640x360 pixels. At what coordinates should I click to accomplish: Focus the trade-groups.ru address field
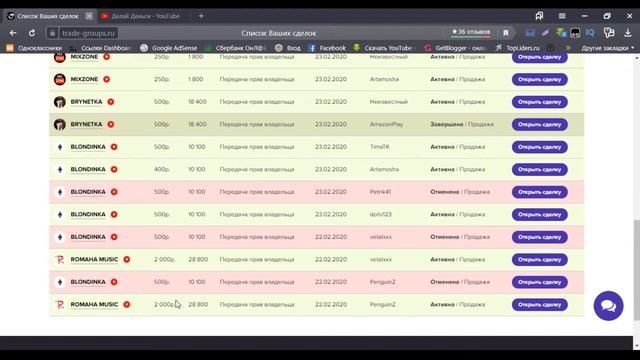pos(88,33)
